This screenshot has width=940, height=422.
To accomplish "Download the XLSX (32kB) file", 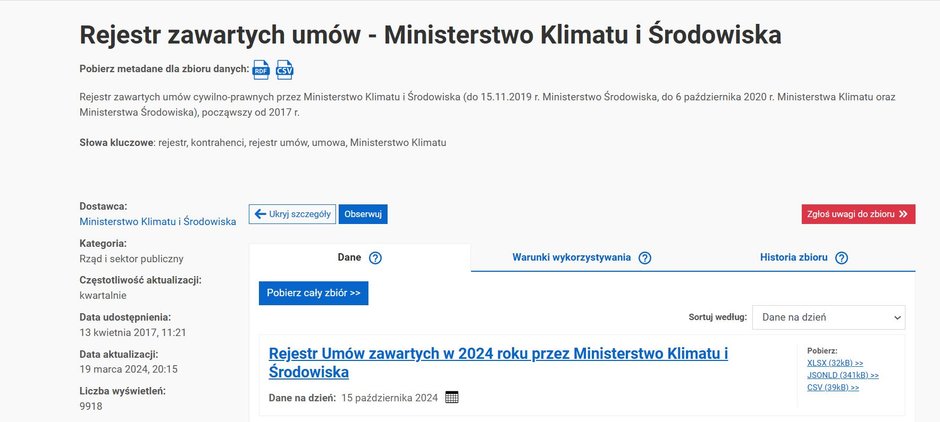I will coord(835,363).
